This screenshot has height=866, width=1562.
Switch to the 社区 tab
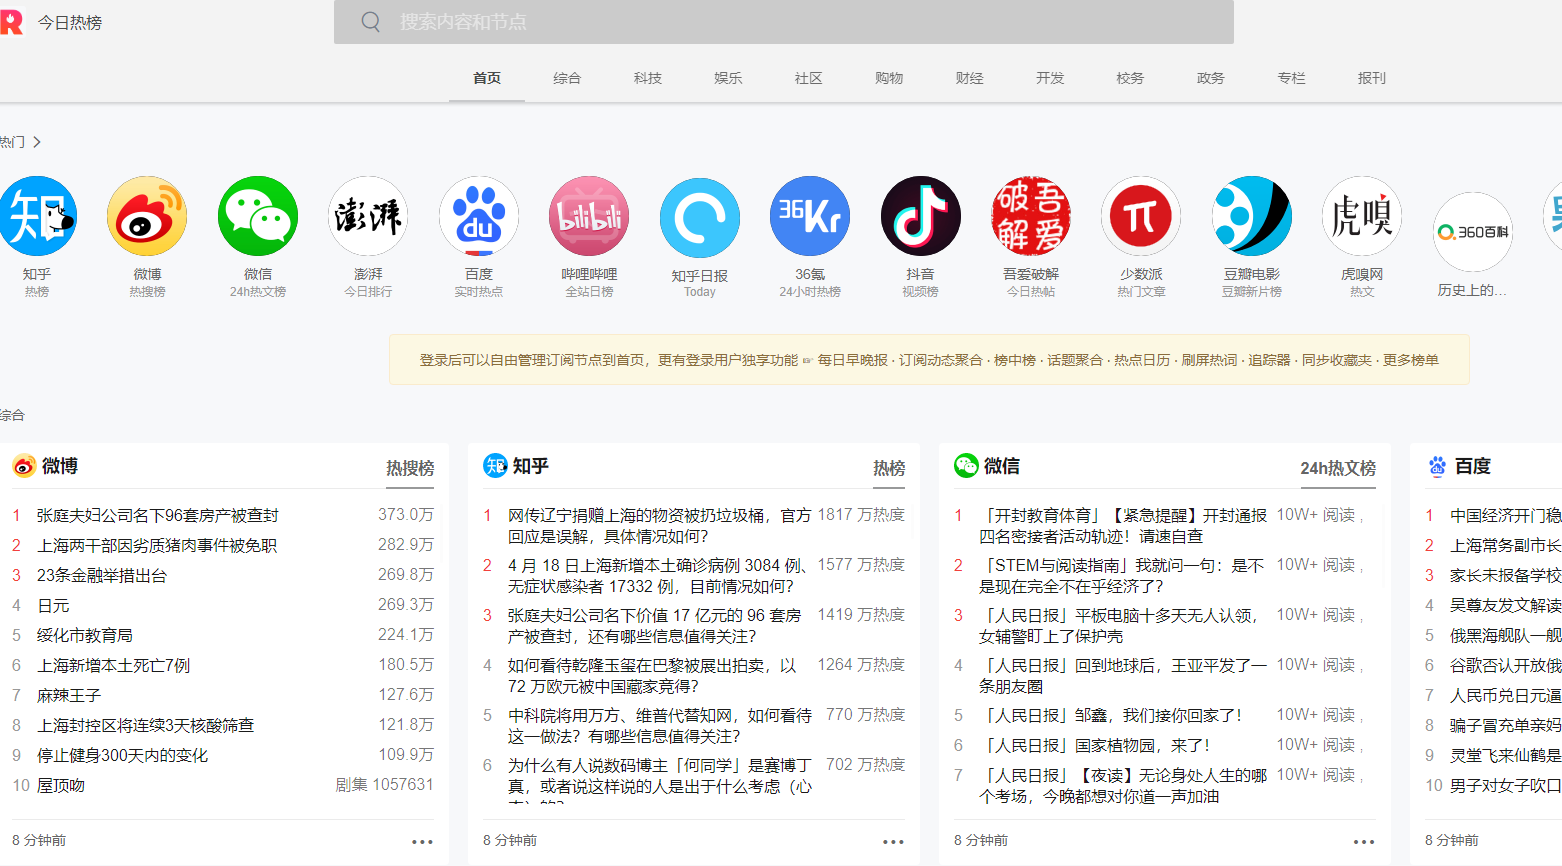[x=808, y=78]
